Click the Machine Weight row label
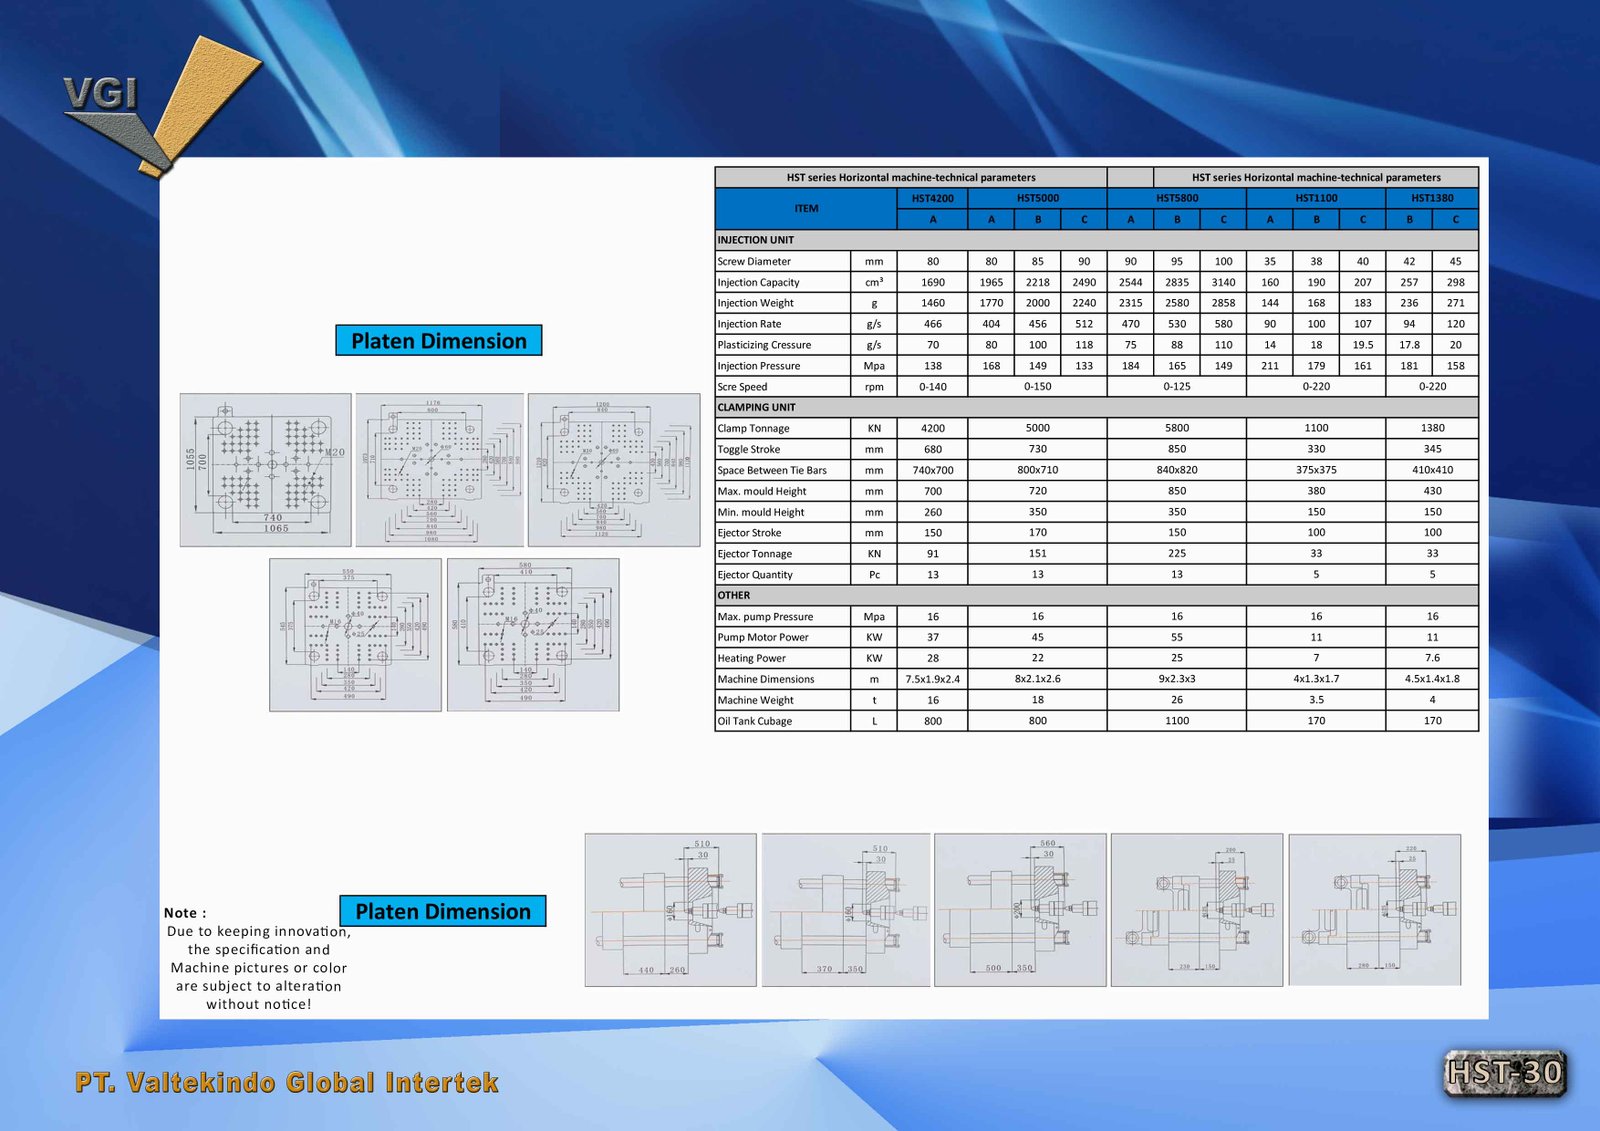The image size is (1600, 1131). [x=755, y=700]
